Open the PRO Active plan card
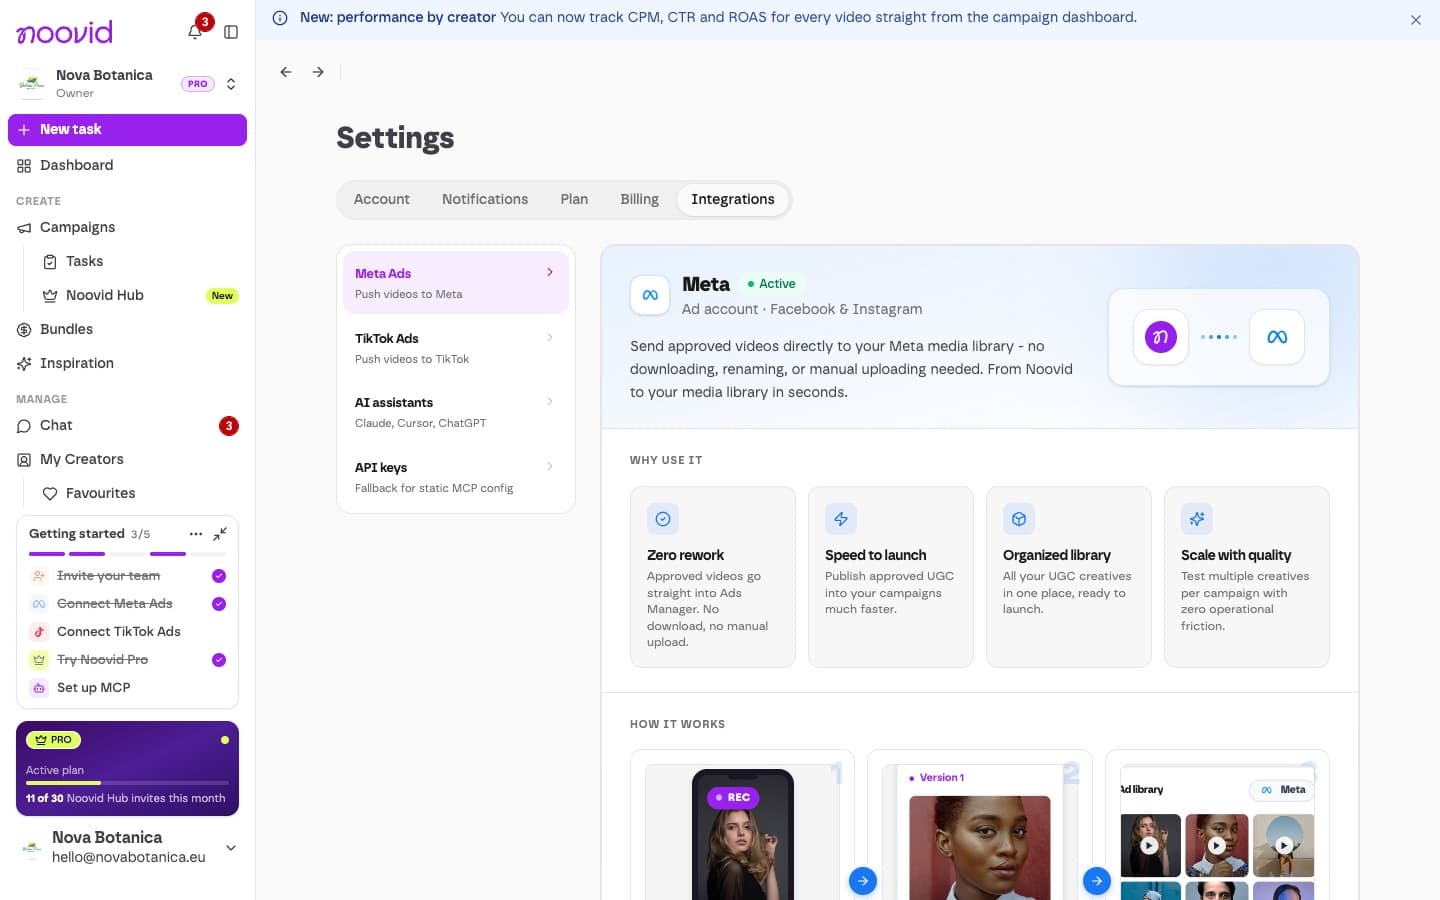Screen dimensions: 1440x900 127,768
